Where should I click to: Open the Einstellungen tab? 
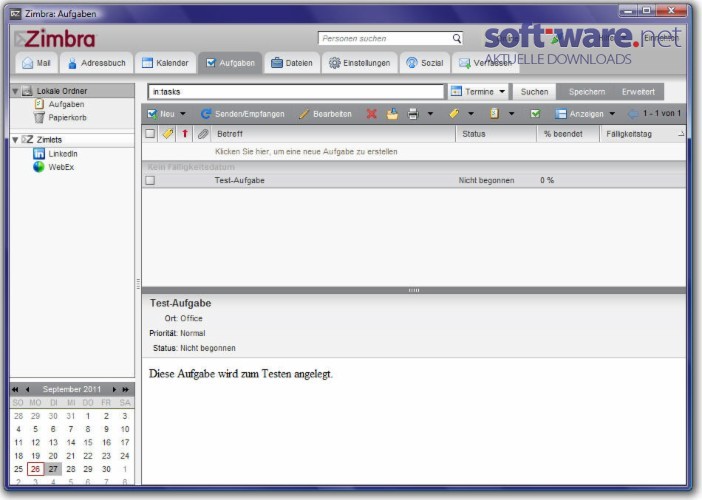click(360, 63)
